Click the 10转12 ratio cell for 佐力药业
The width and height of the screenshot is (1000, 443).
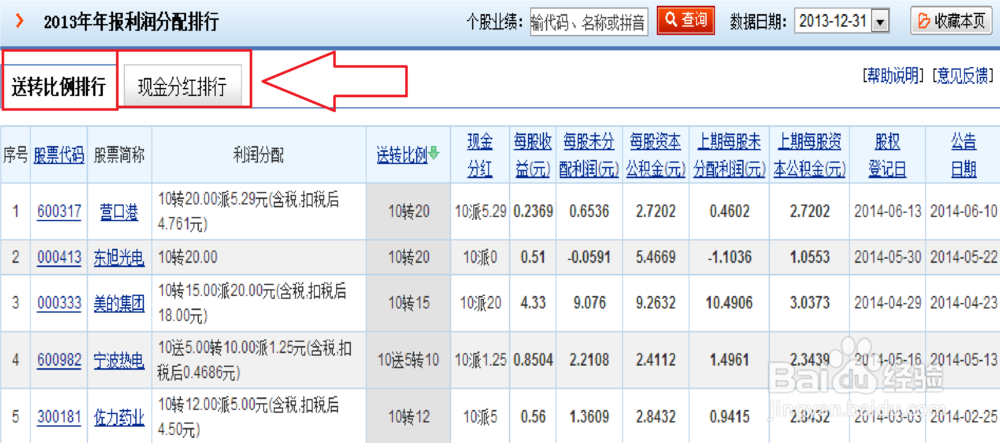(x=409, y=418)
